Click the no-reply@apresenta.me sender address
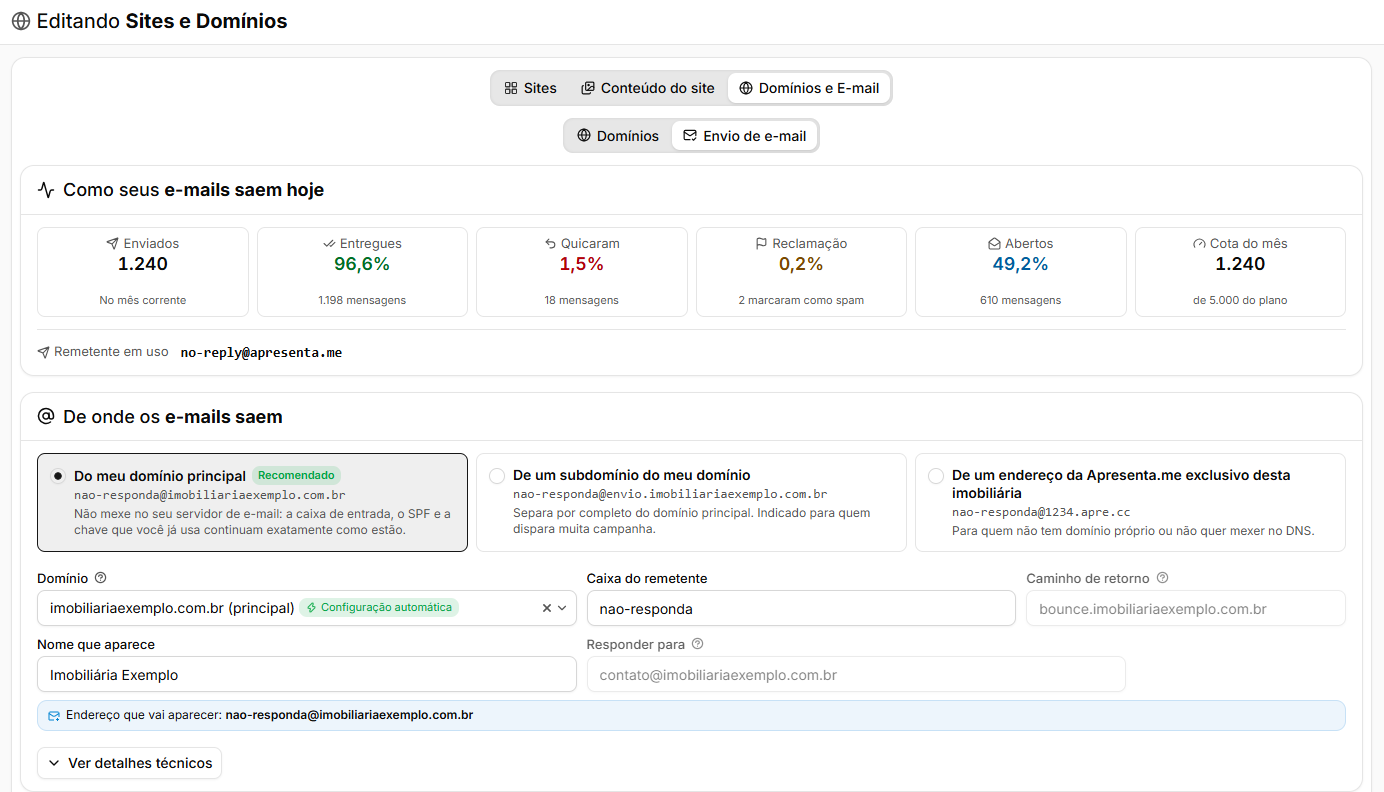 tap(261, 353)
